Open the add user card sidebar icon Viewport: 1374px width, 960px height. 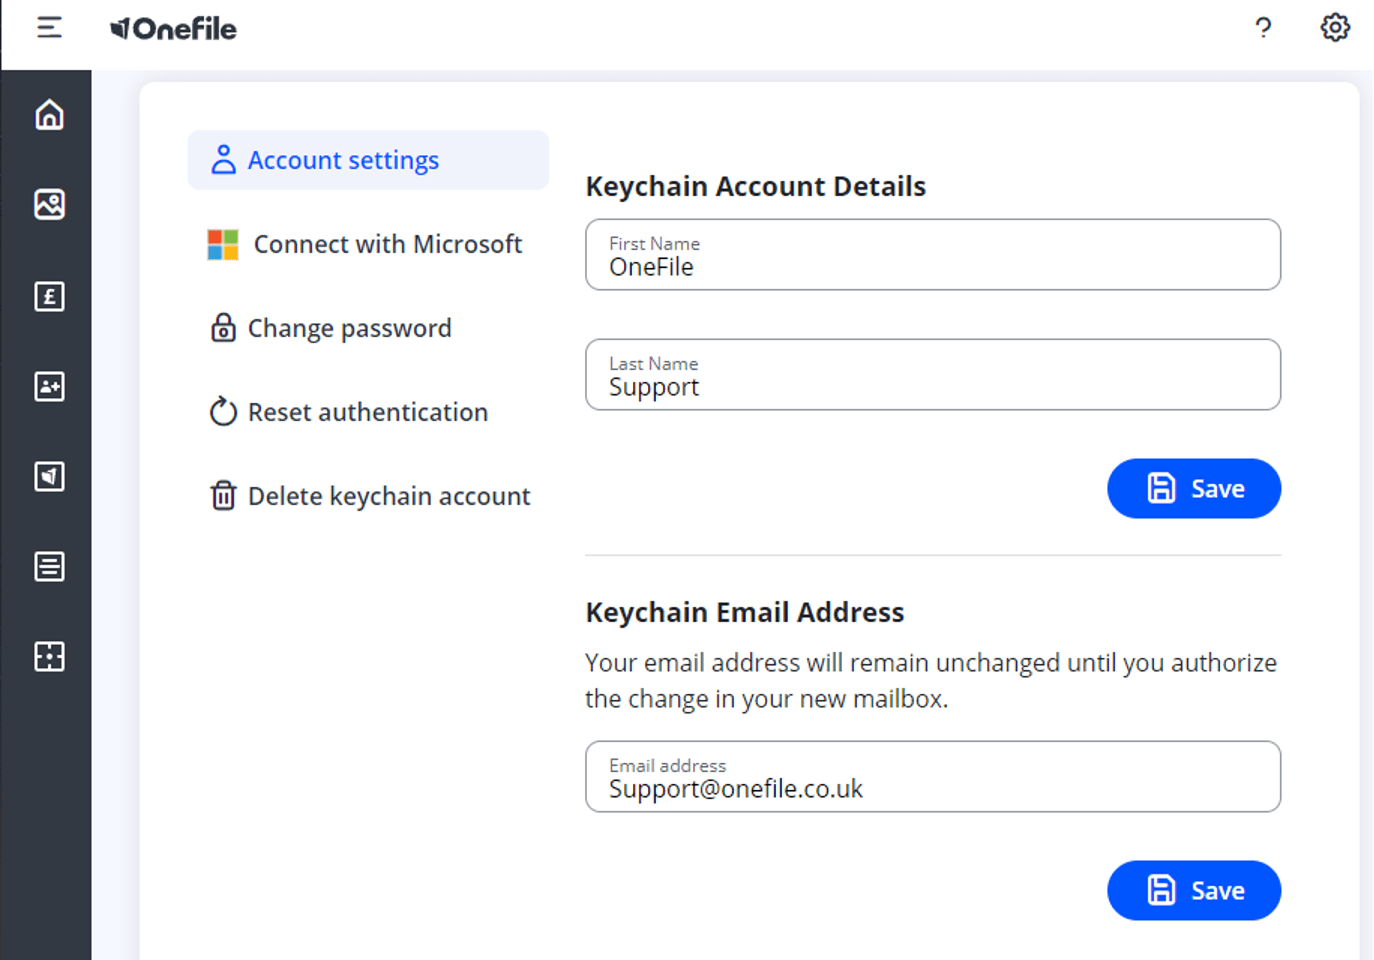pyautogui.click(x=49, y=386)
